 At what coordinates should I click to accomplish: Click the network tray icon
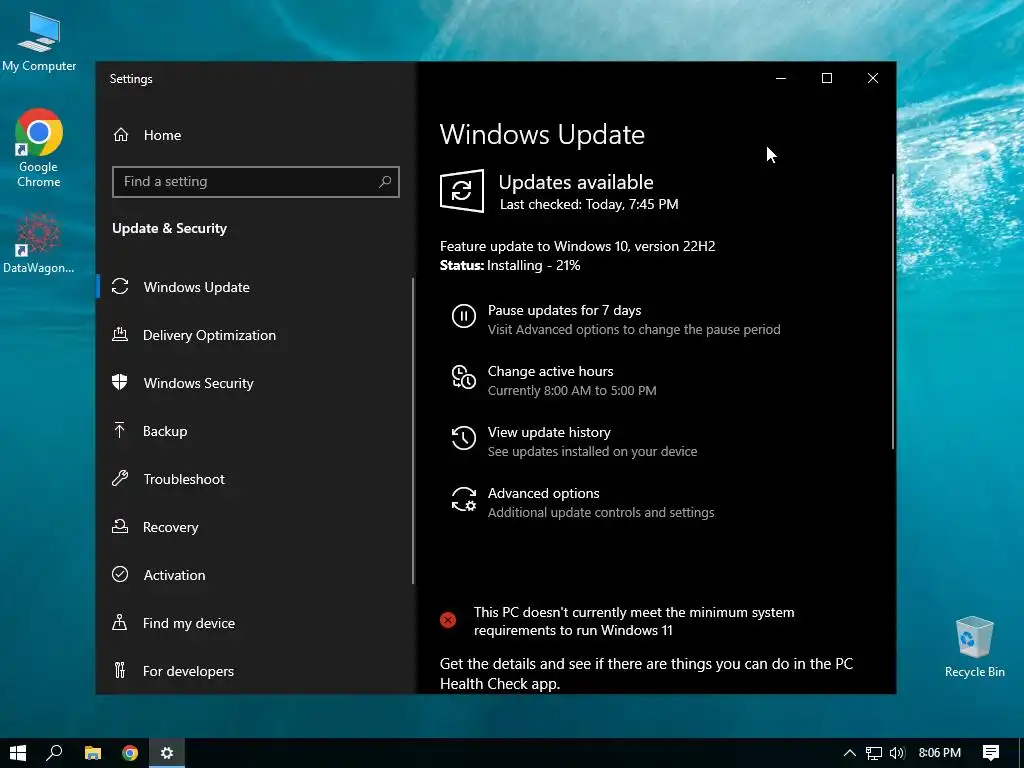click(x=874, y=753)
